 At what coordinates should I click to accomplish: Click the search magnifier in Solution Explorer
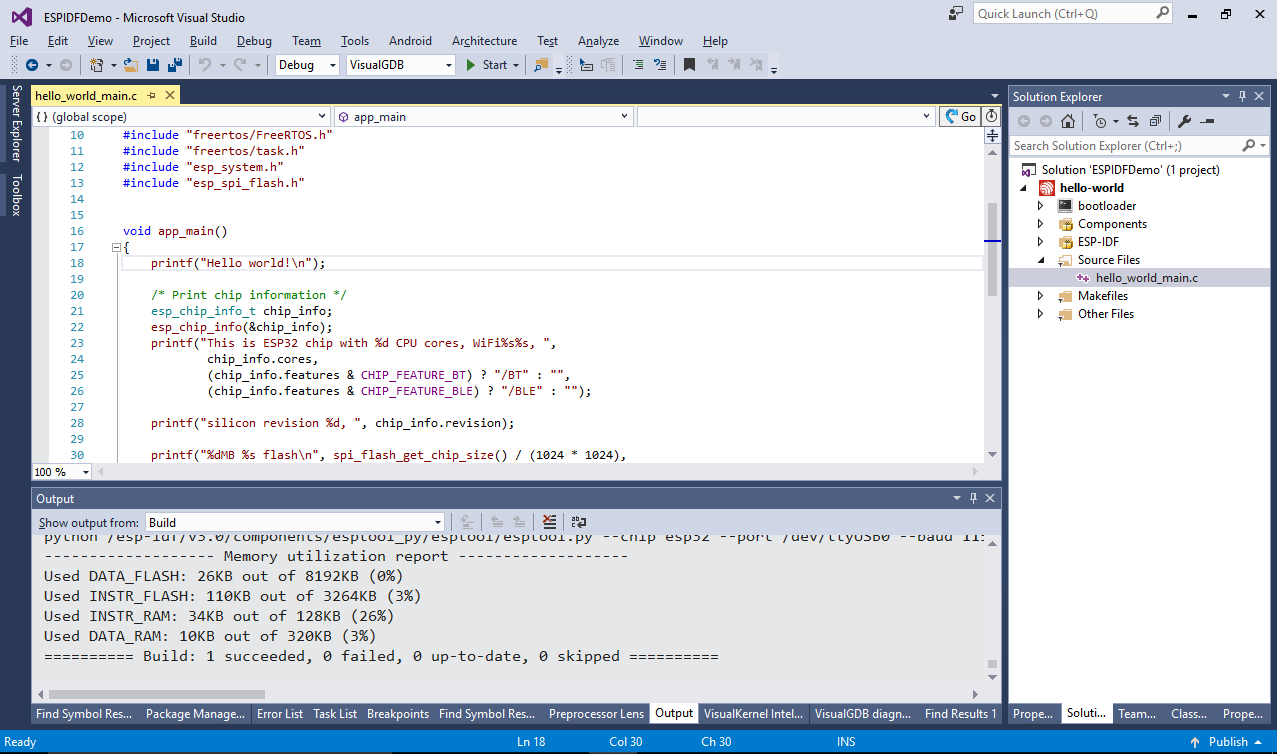click(x=1248, y=146)
